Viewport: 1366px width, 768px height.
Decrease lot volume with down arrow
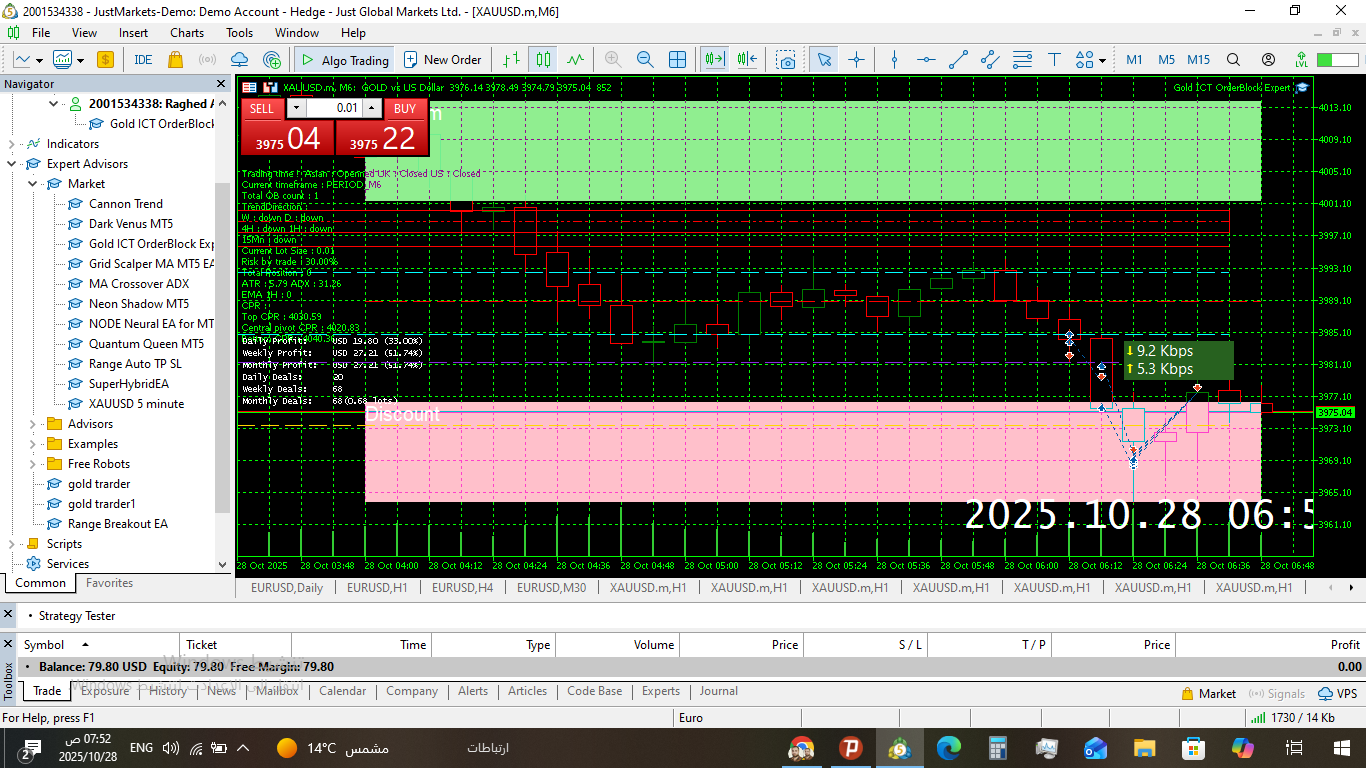point(296,108)
